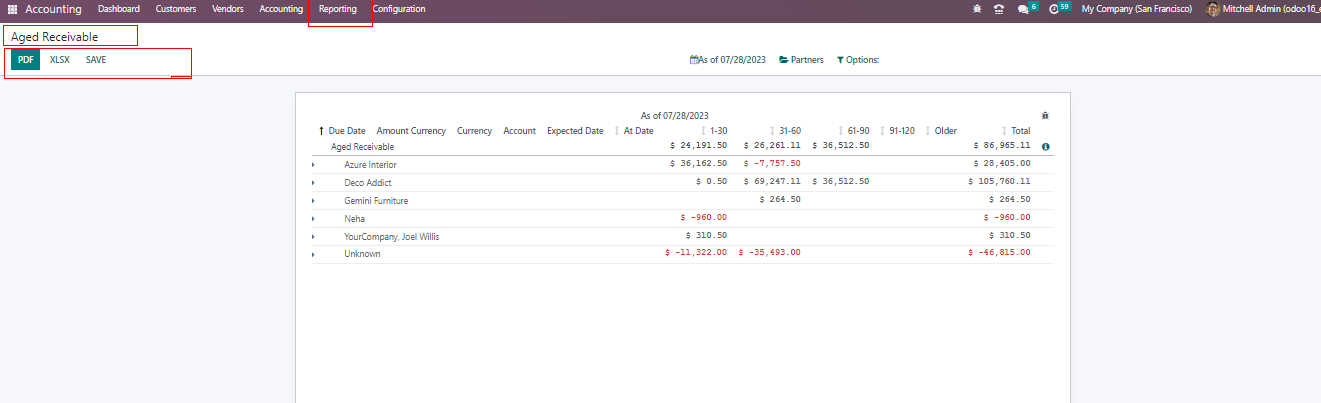Click the info icon beside total row

click(1045, 147)
